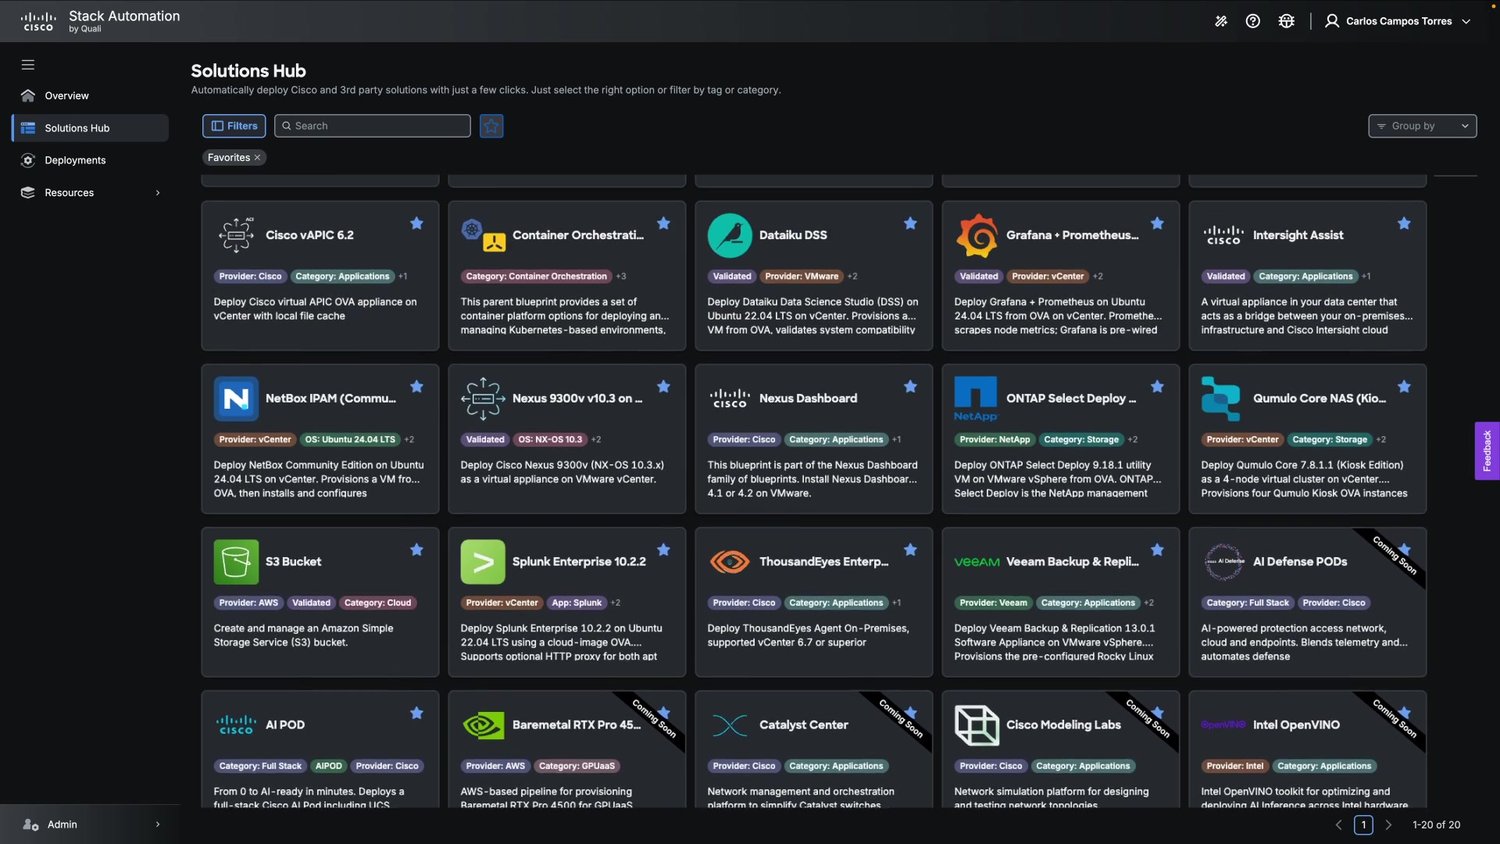Expand +2 tags on Splunk Enterprise card
This screenshot has width=1500, height=844.
point(615,603)
